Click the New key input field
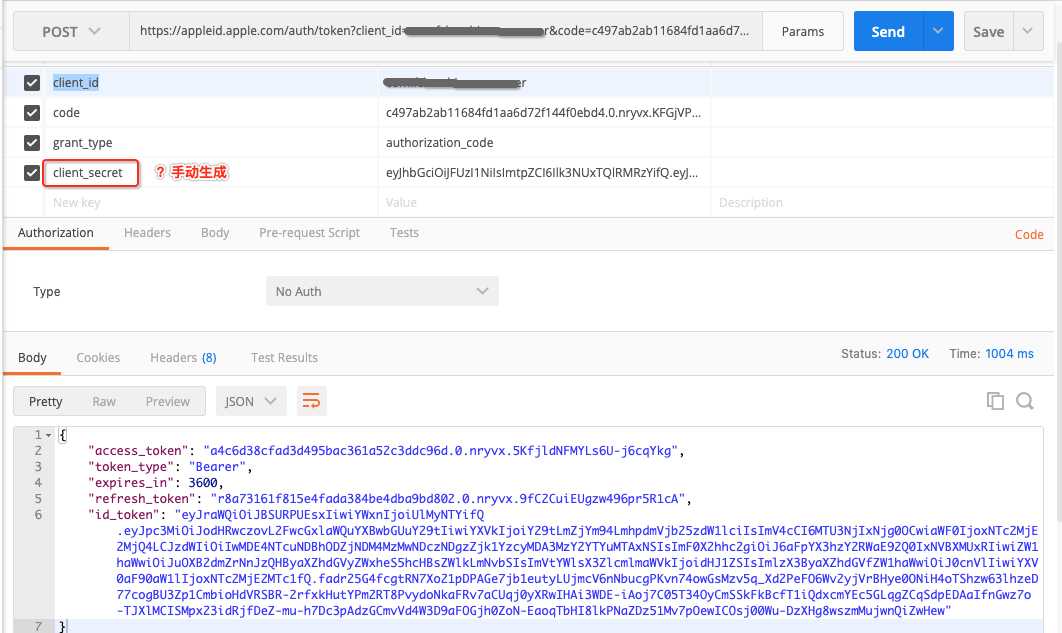 tap(211, 202)
